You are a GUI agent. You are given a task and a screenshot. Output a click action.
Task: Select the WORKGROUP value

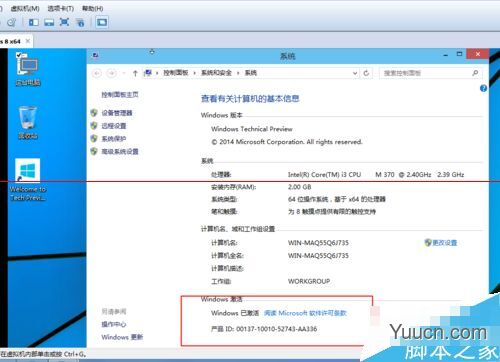tap(309, 281)
